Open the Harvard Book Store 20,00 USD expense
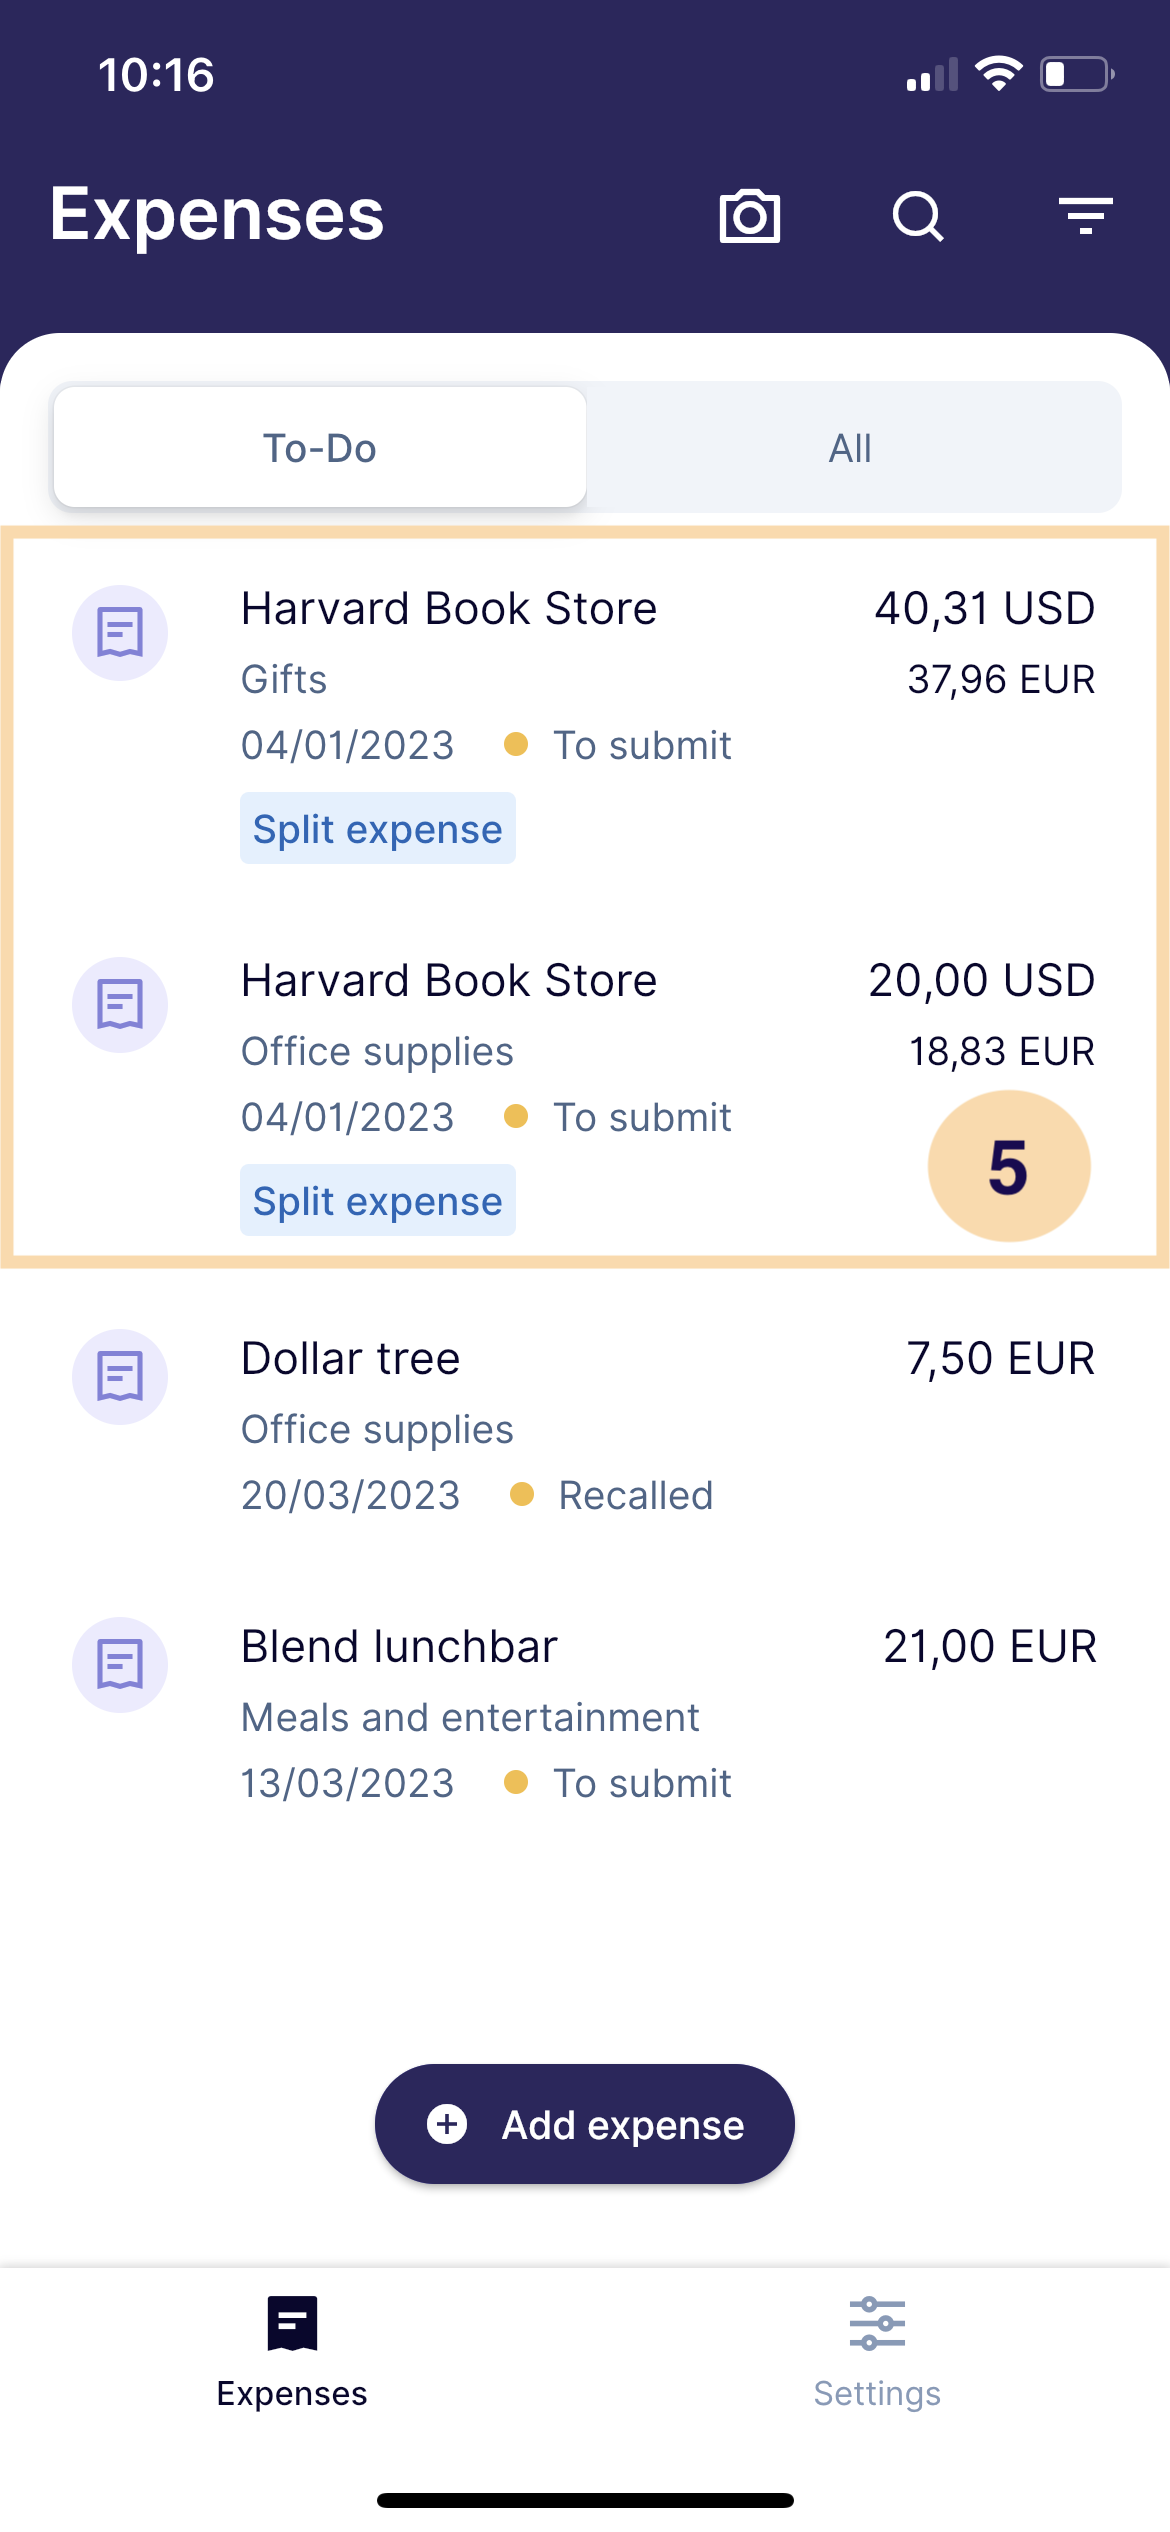This screenshot has height=2532, width=1170. click(449, 981)
